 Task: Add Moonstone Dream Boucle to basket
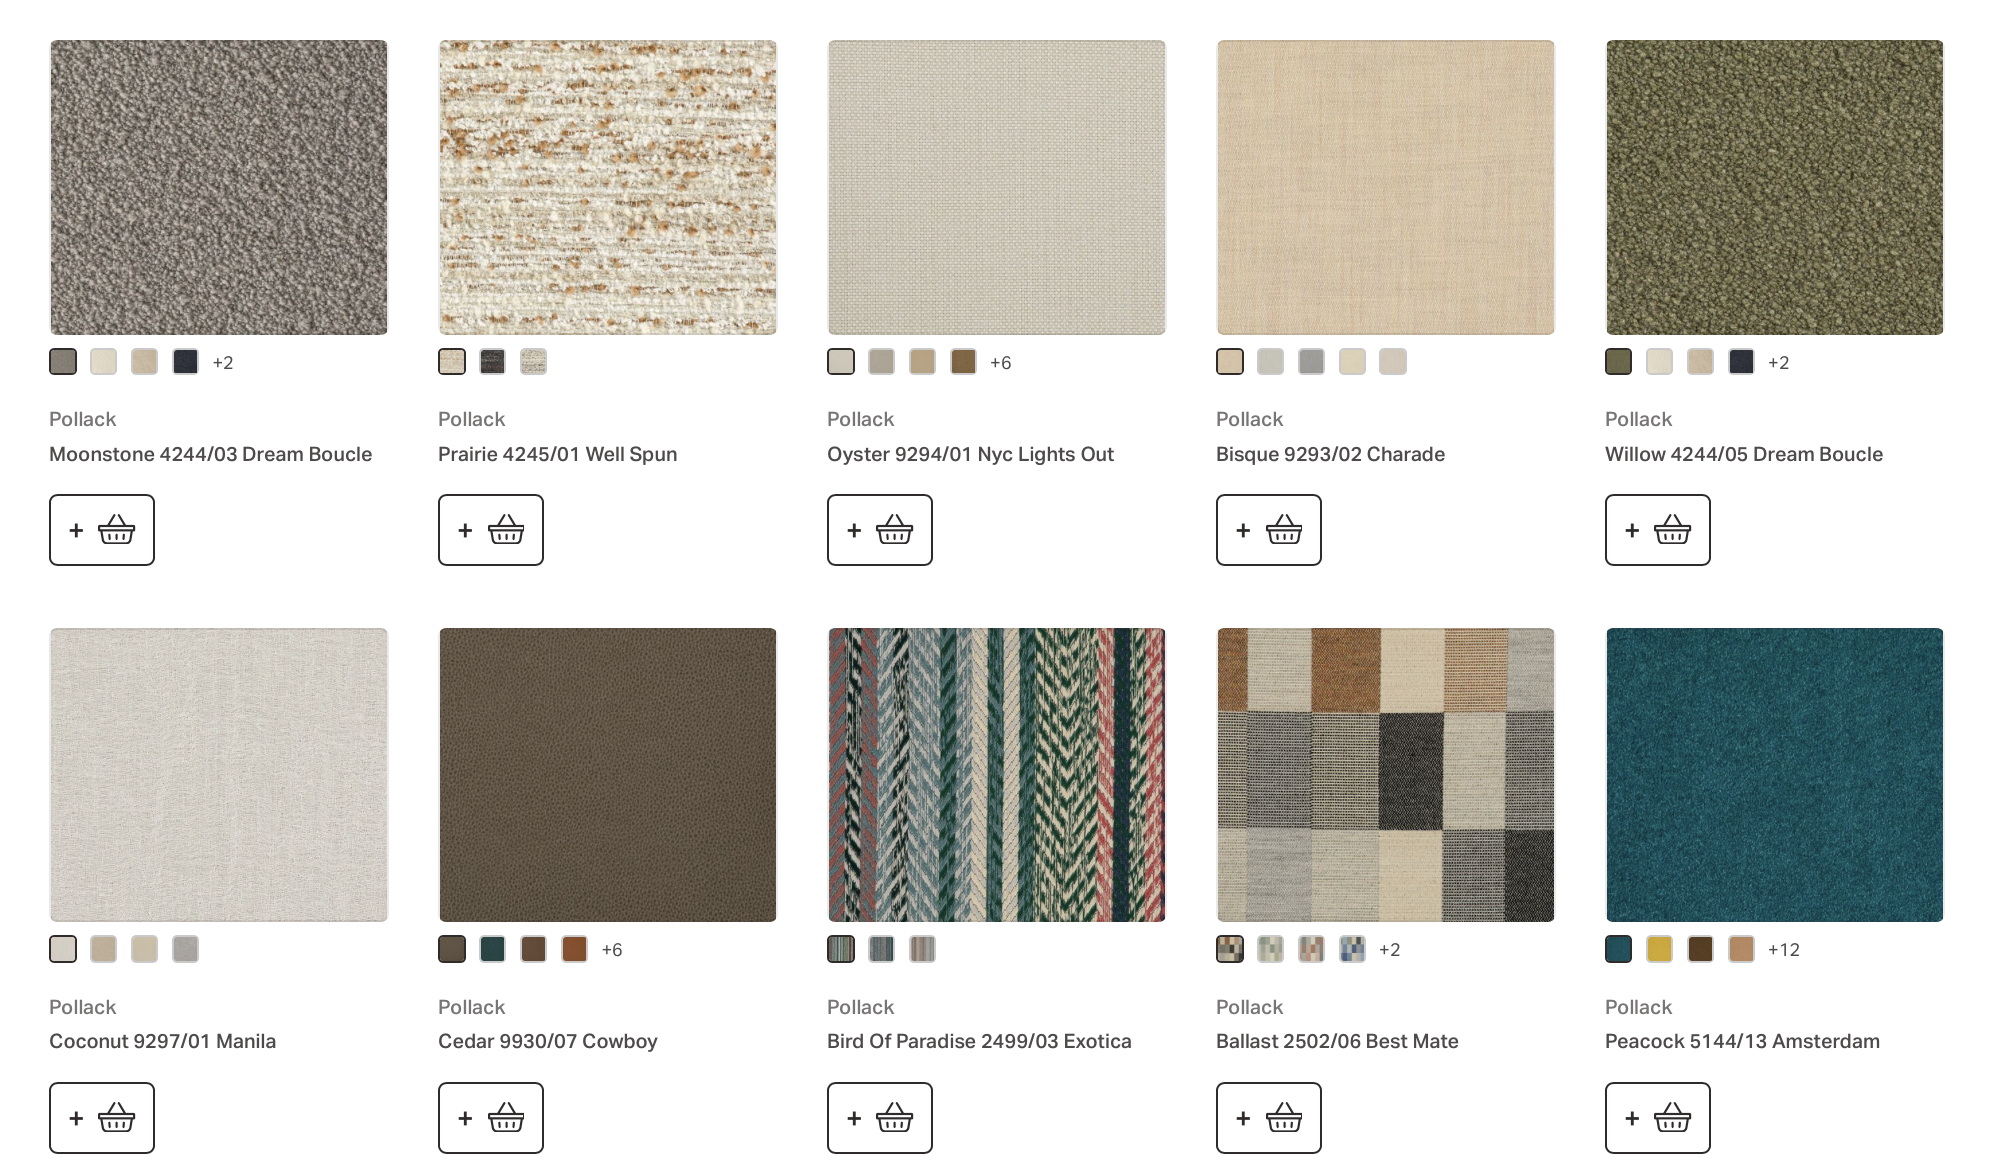102,530
